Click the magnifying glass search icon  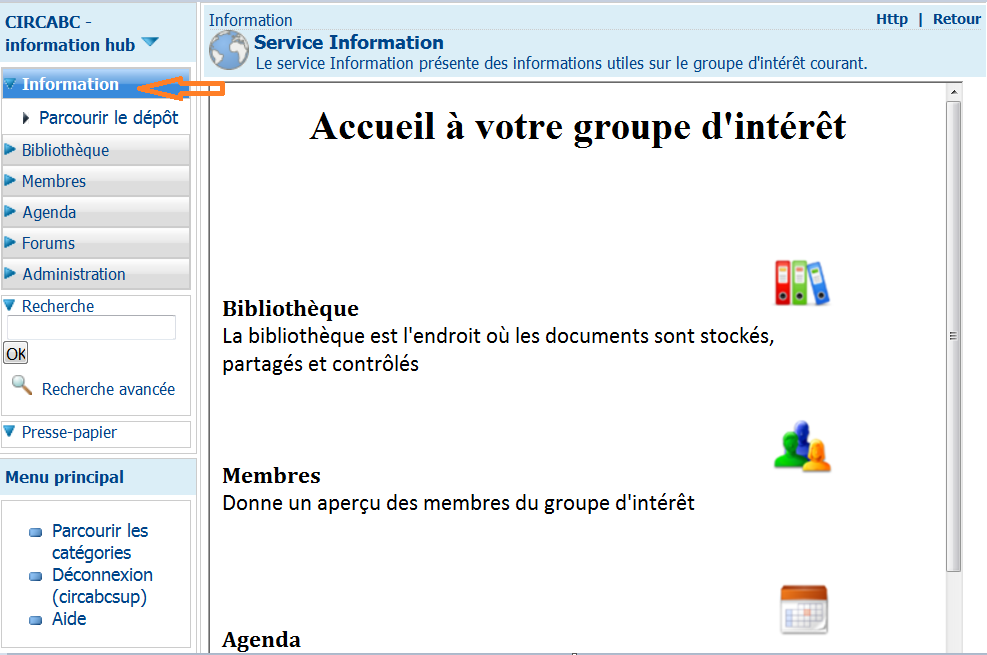(x=21, y=385)
